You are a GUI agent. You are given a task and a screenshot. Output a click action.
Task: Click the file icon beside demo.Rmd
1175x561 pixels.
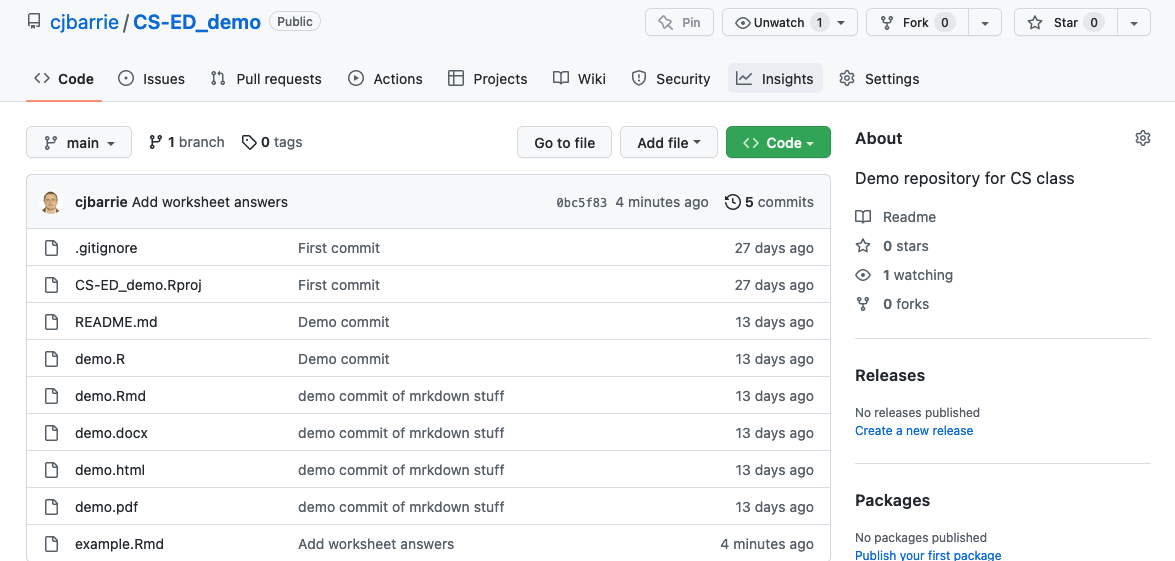click(51, 396)
